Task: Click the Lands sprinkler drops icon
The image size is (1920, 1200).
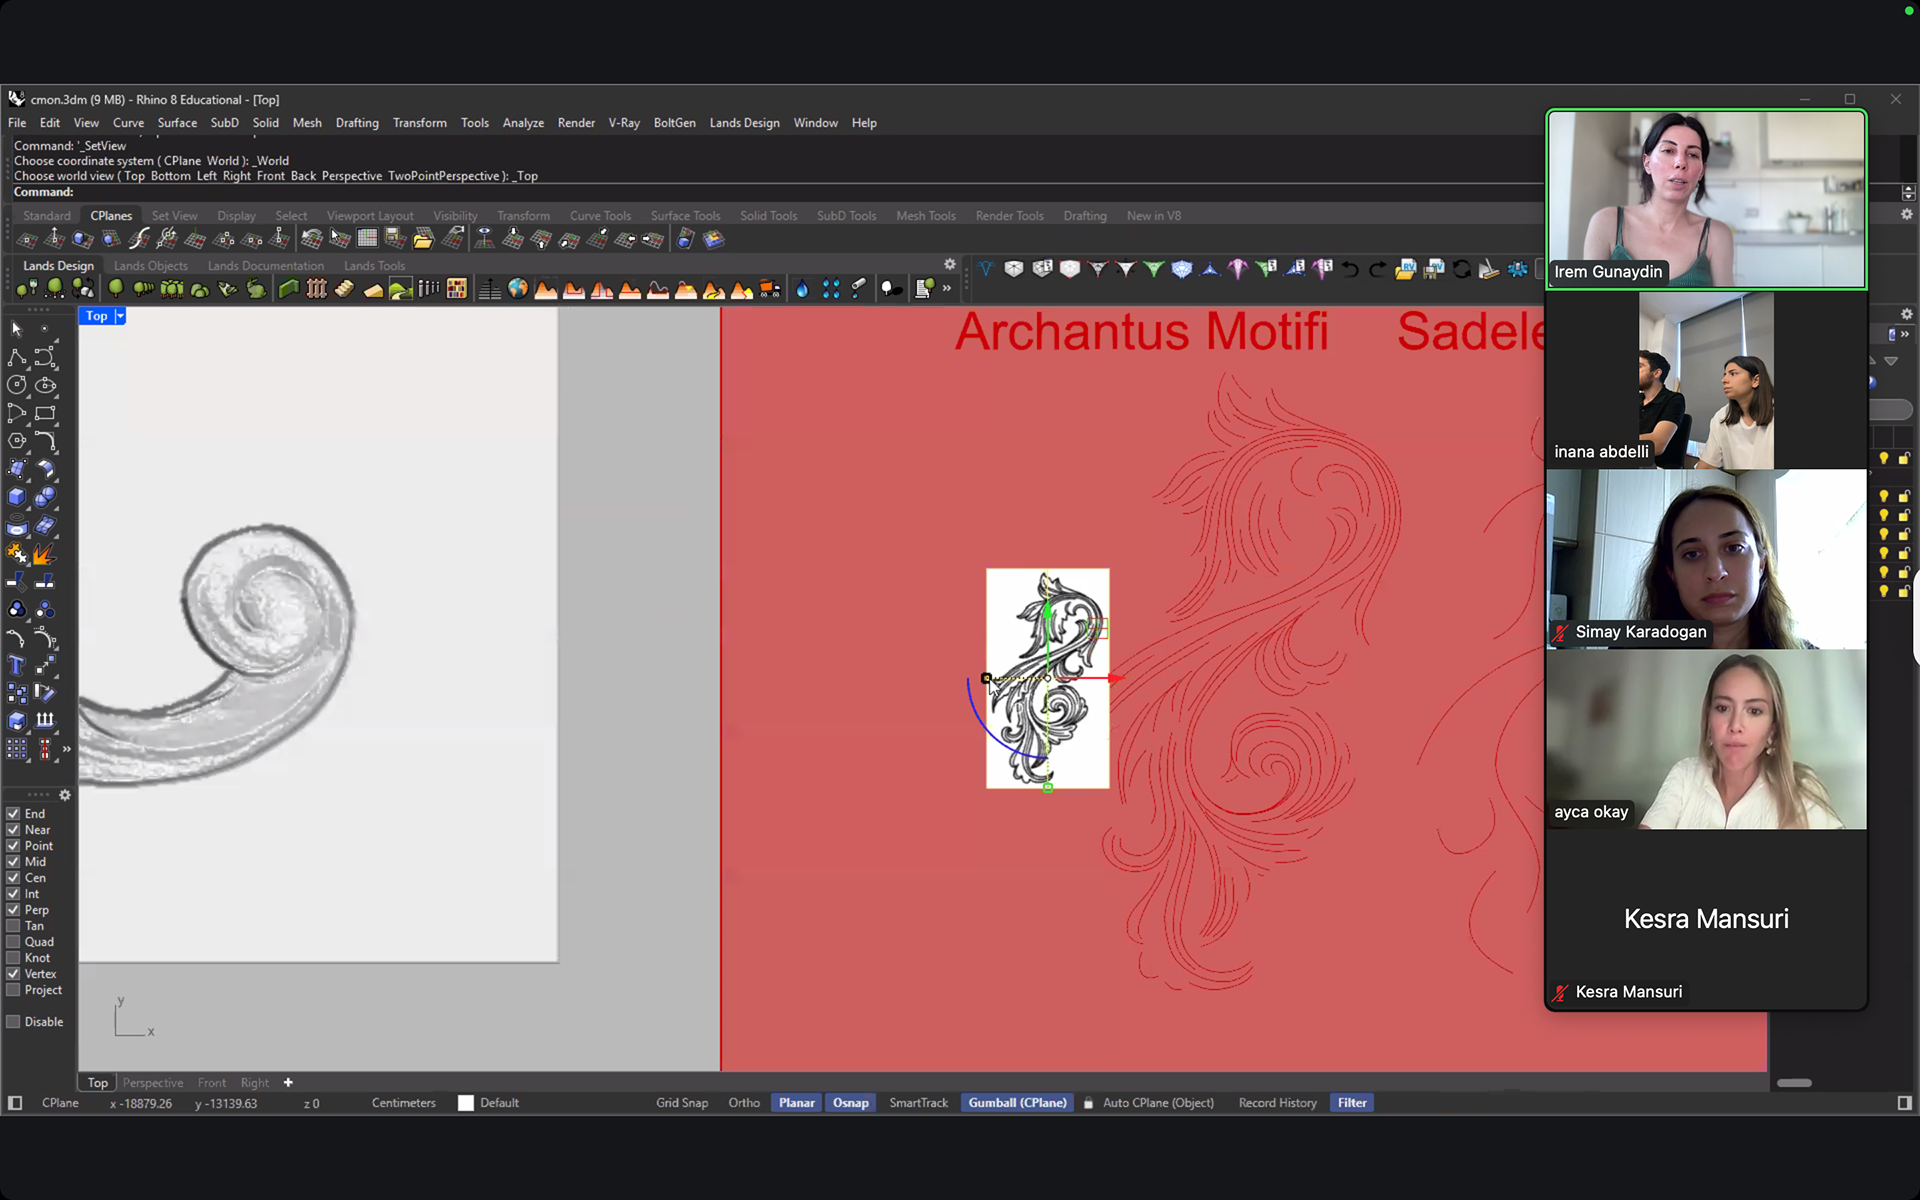Action: tap(830, 289)
